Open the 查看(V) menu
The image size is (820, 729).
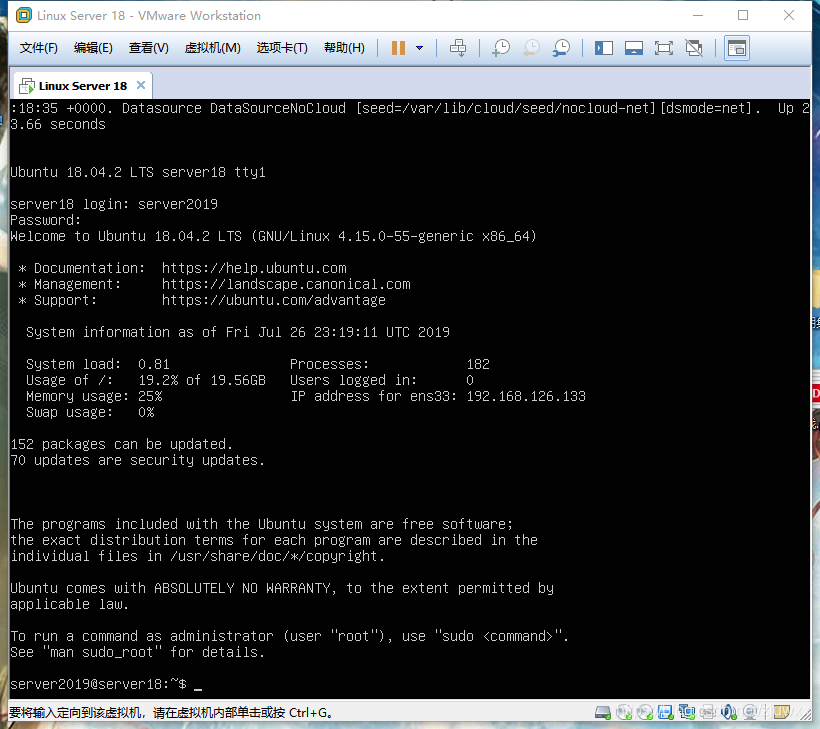tap(149, 48)
